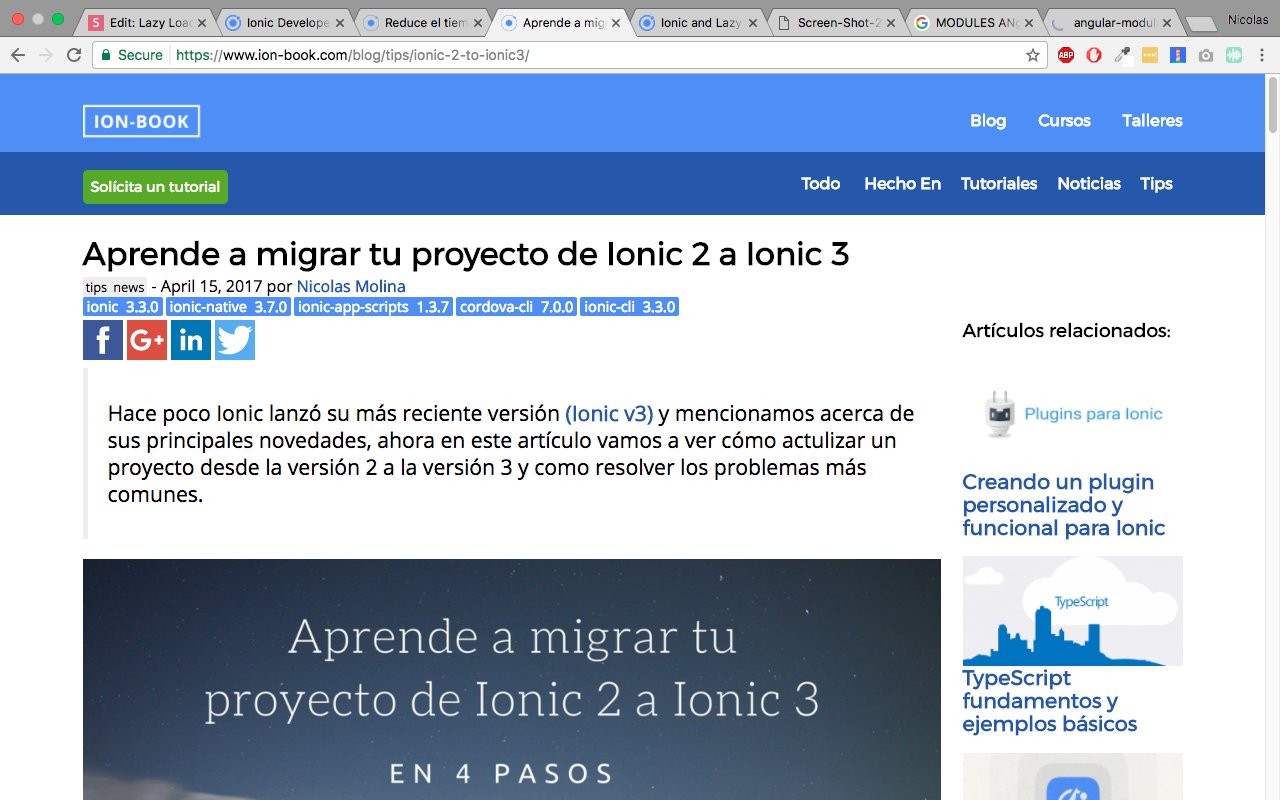1280x800 pixels.
Task: Select the Tutoriales category
Action: 999,184
